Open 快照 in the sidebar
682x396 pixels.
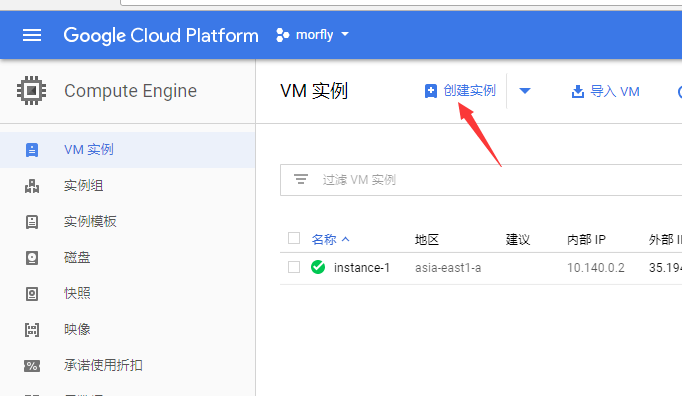click(77, 293)
